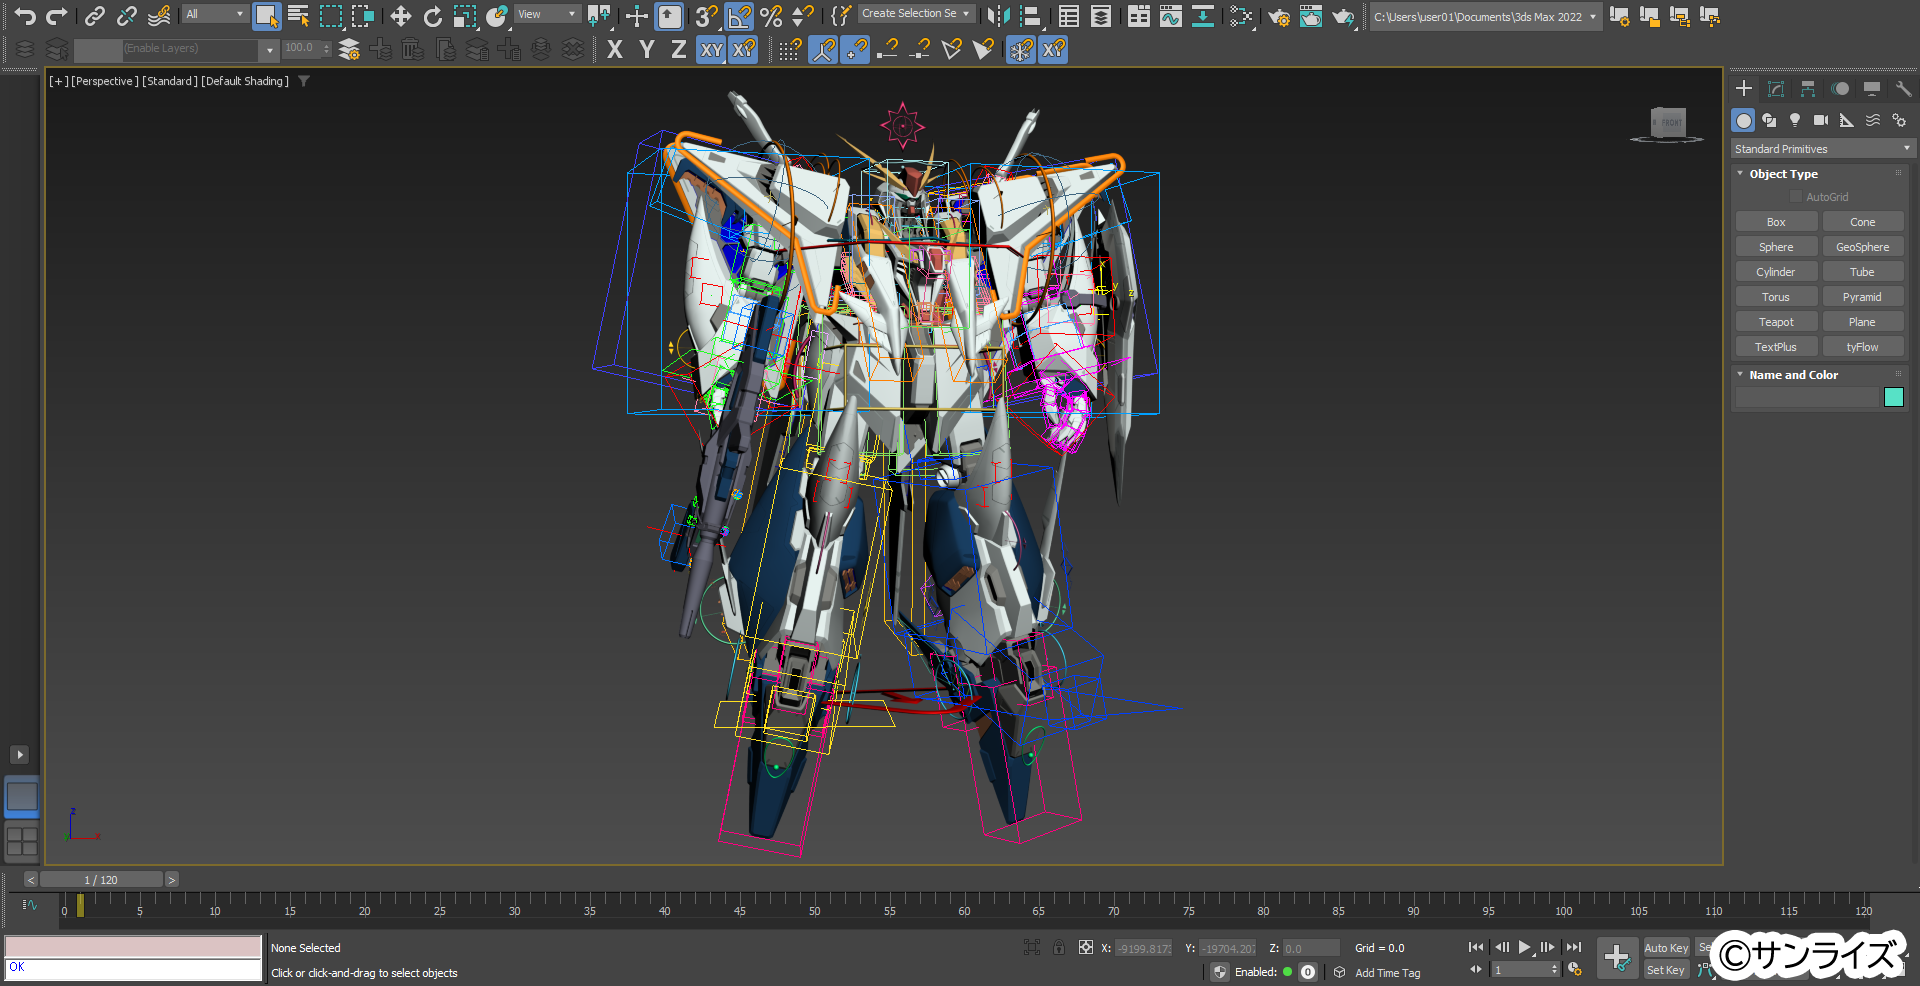
Task: Click the Use Pivot Point Center icon
Action: [x=599, y=16]
